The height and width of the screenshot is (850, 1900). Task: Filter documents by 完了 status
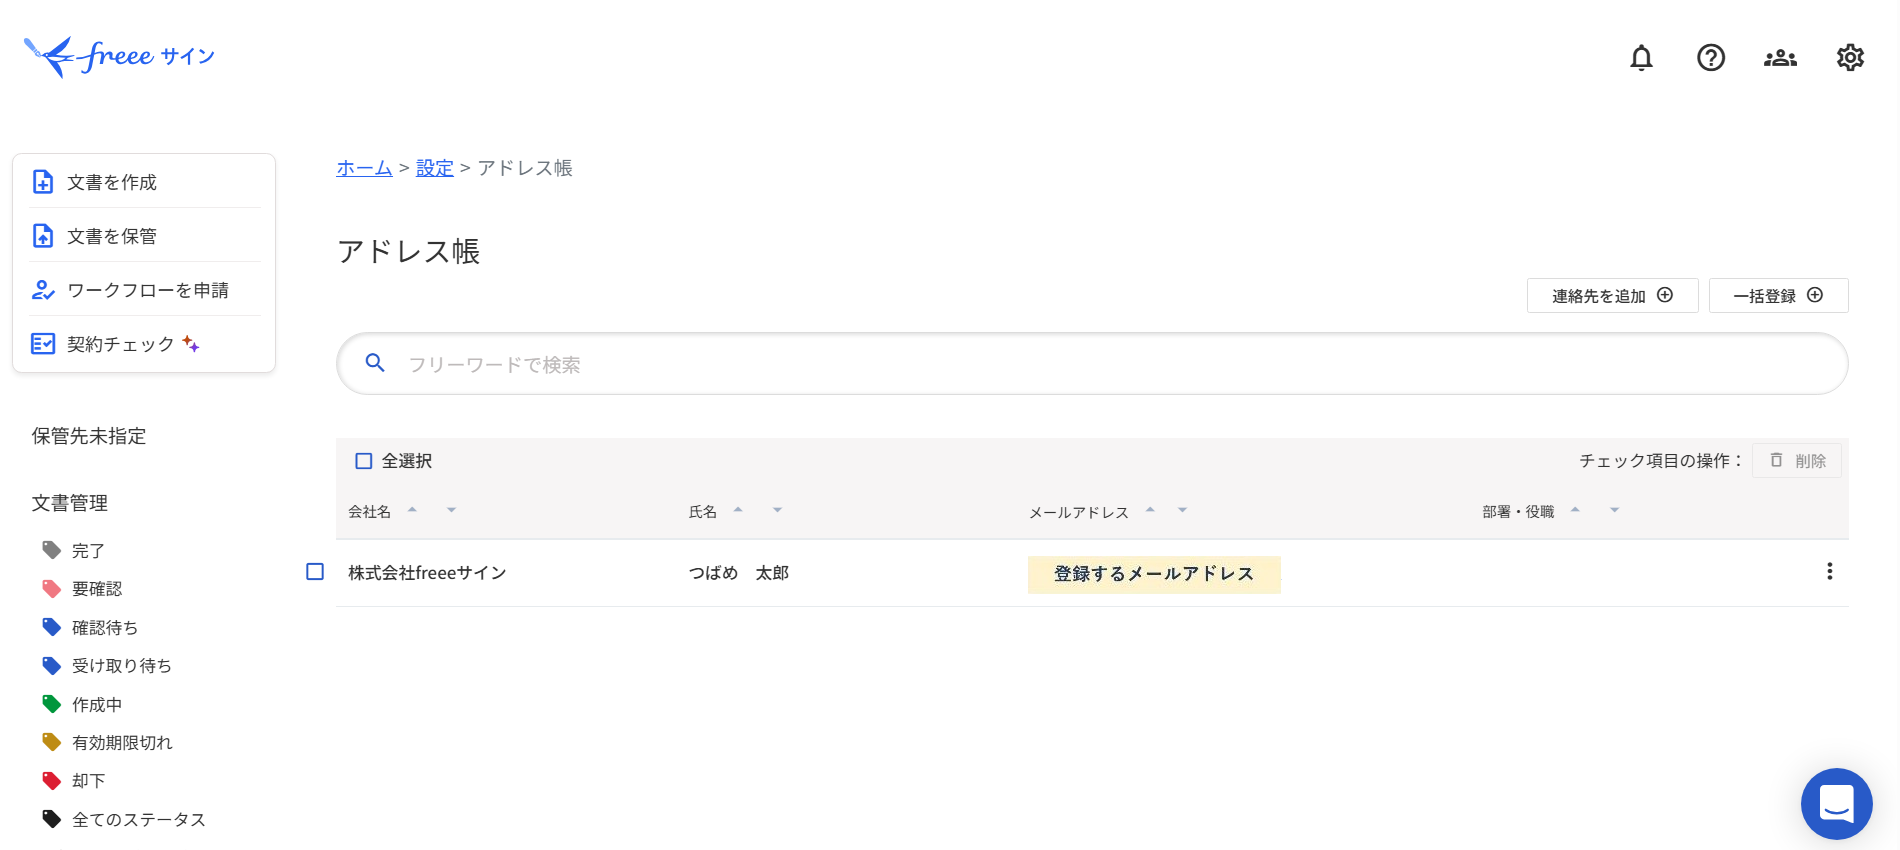88,551
